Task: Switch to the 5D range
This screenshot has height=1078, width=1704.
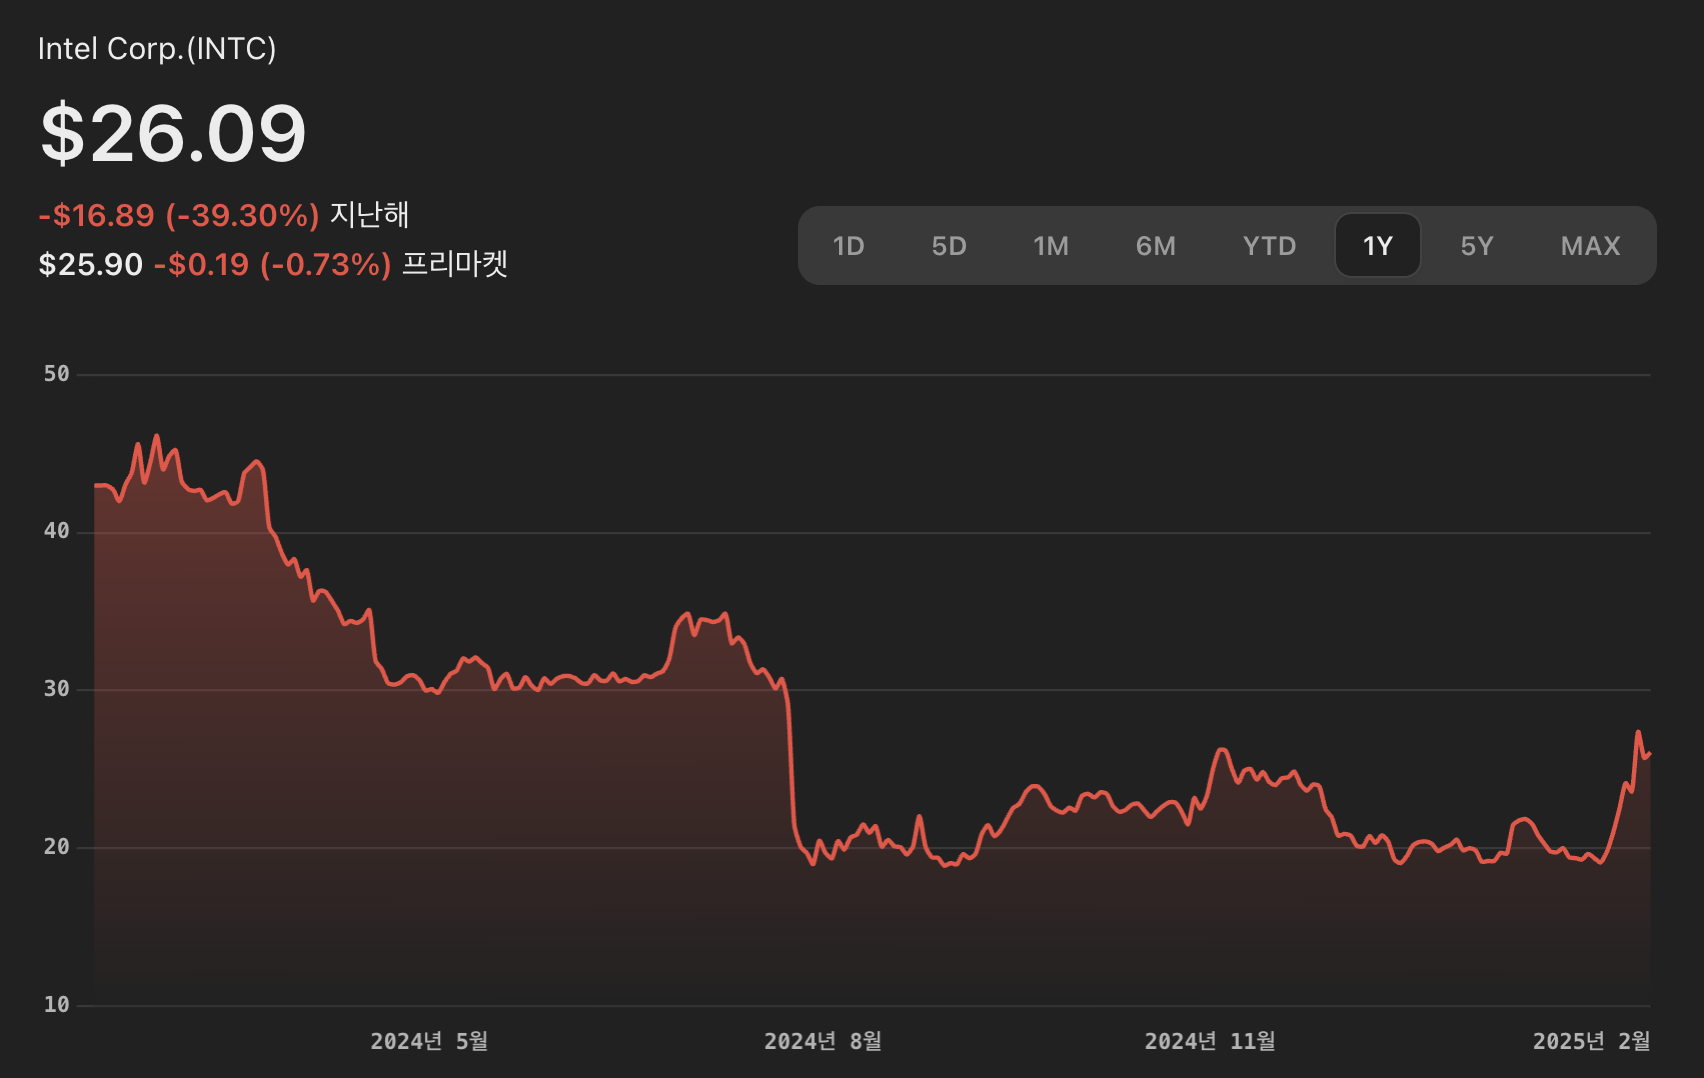Action: tap(949, 246)
